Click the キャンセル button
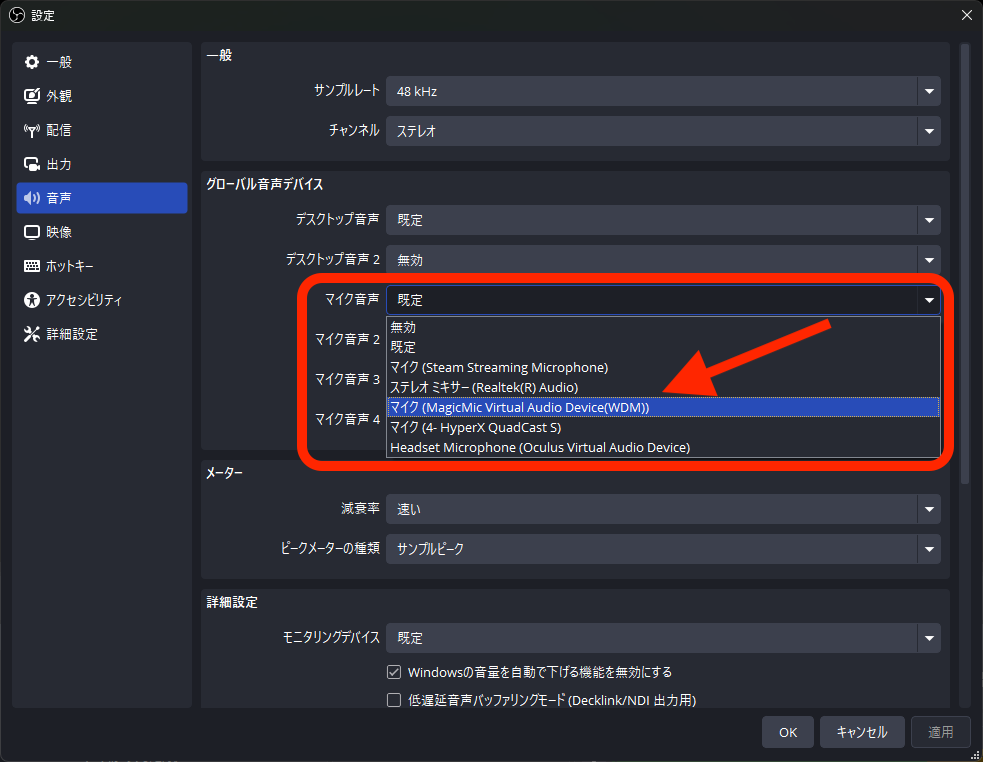Image resolution: width=983 pixels, height=762 pixels. (x=862, y=732)
